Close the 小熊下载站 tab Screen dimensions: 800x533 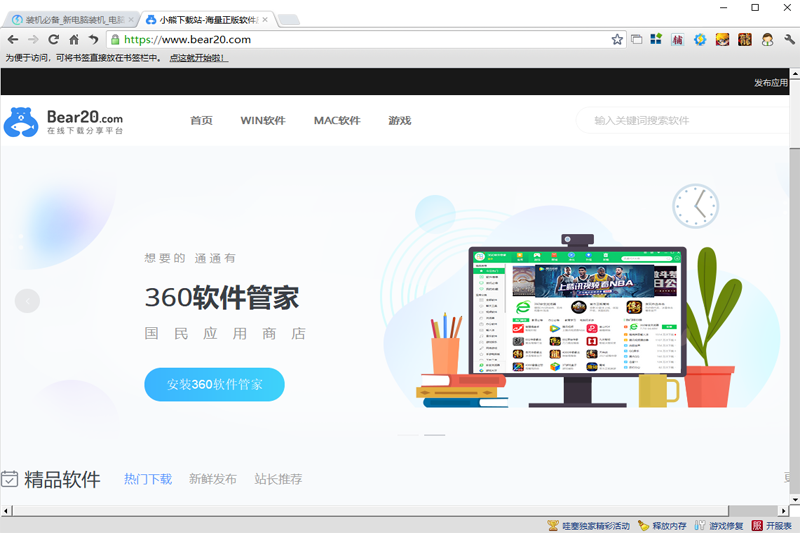pos(265,19)
